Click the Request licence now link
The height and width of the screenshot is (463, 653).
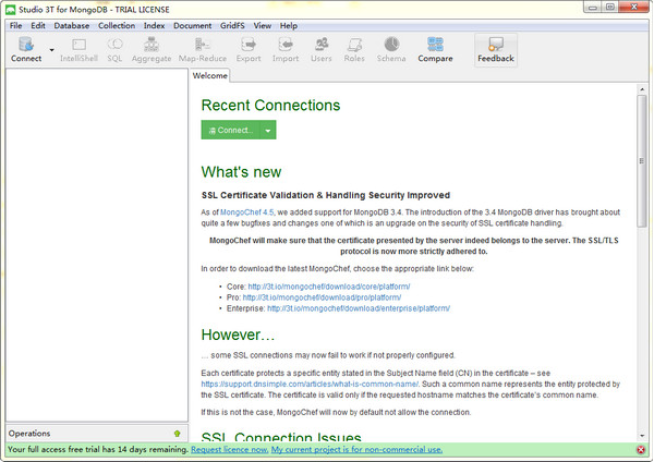[229, 450]
